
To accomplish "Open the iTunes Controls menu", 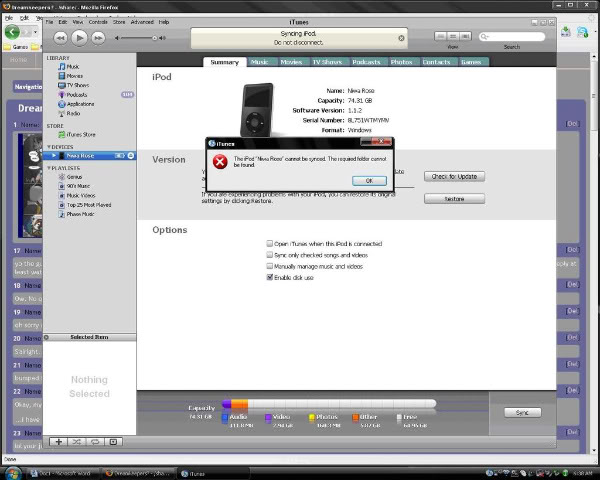I will (98, 22).
